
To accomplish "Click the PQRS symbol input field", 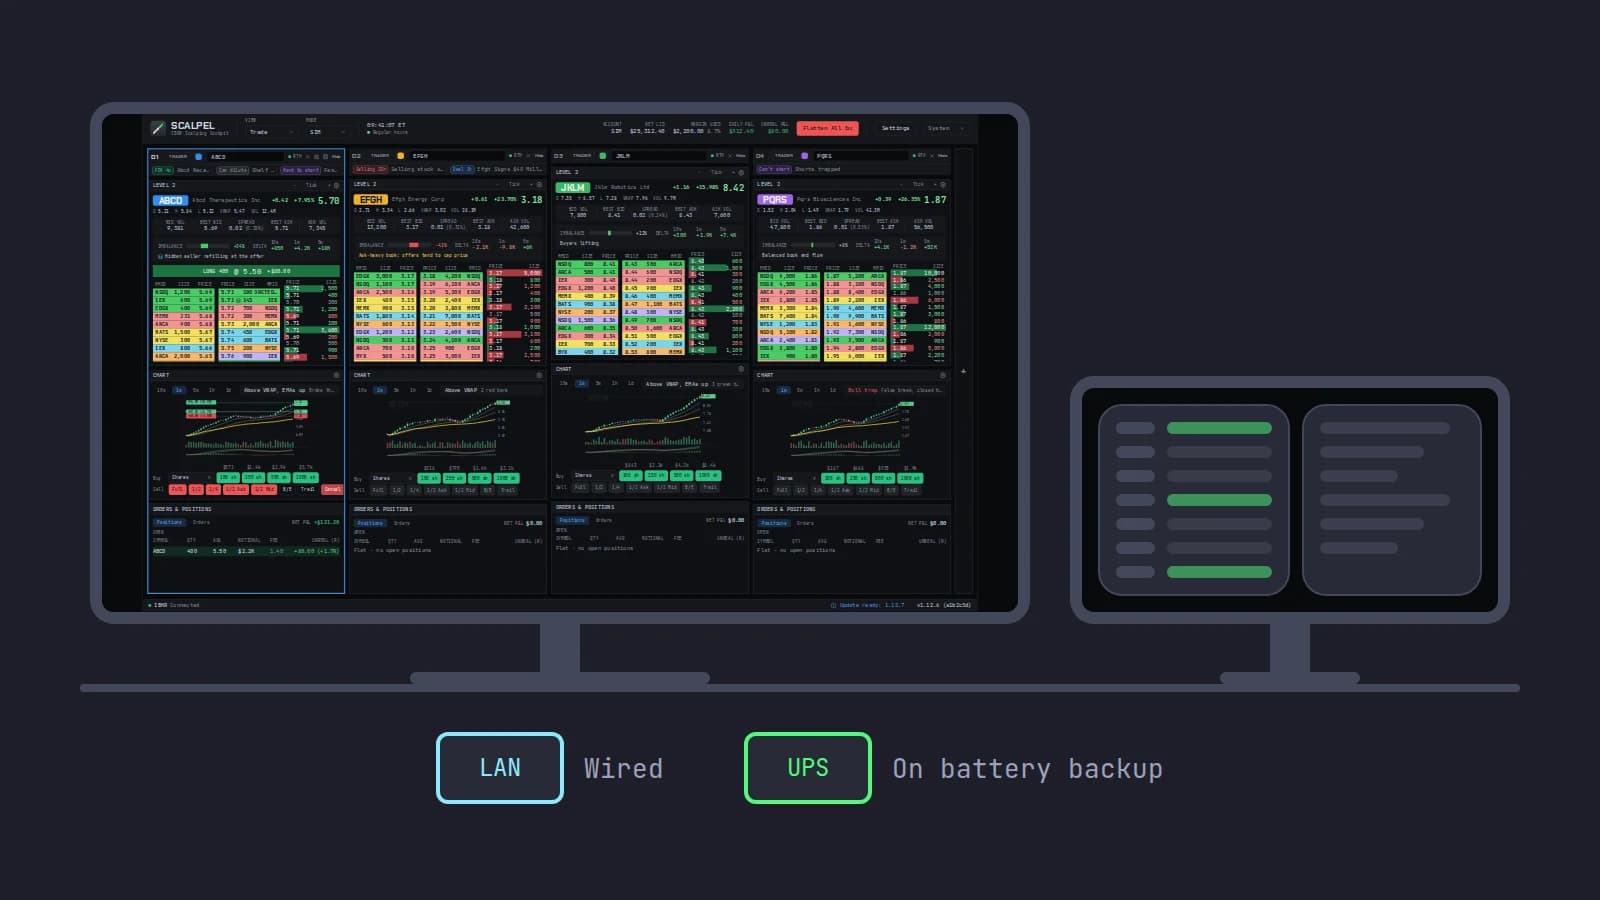I will tap(860, 156).
